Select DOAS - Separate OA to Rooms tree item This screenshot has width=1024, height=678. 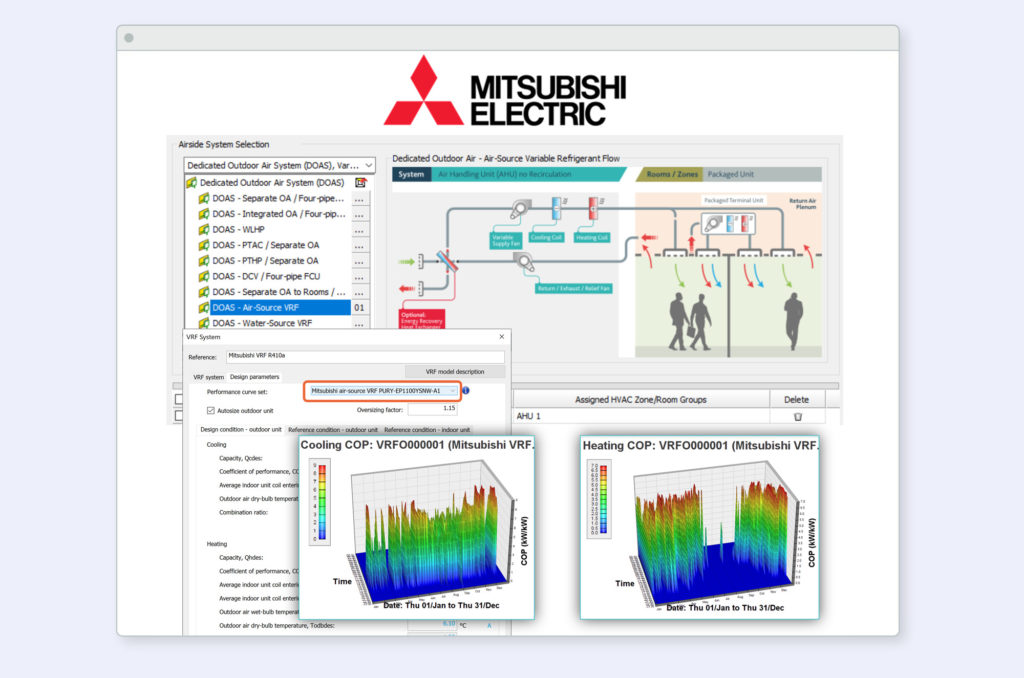coord(279,292)
